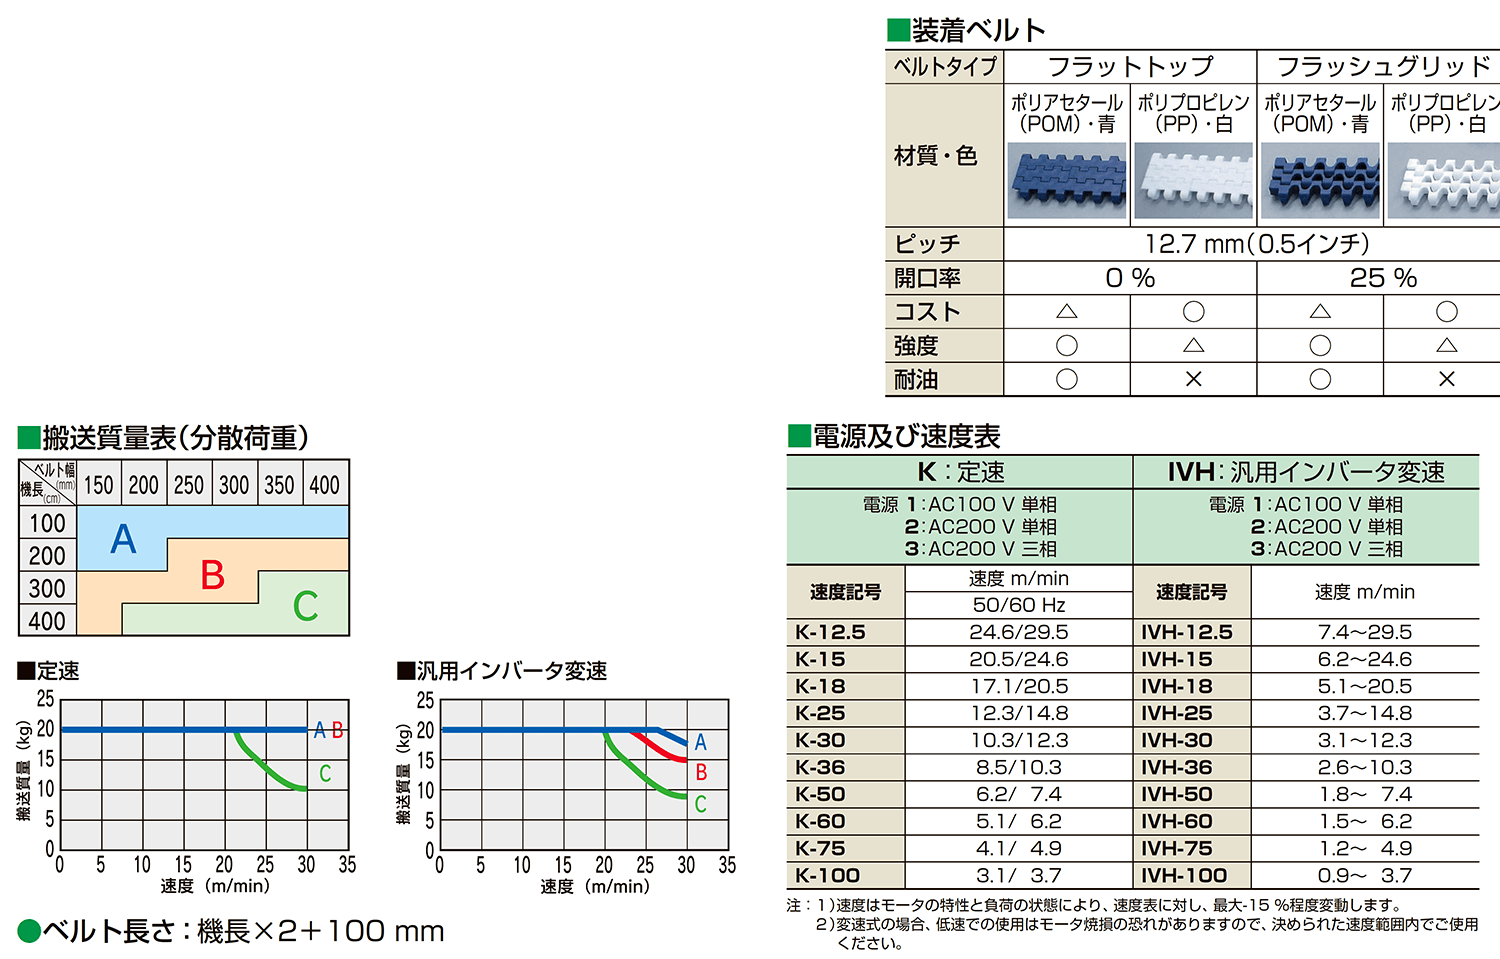Viewport: 1500px width, 959px height.
Task: Click the フラットトップ column header
Action: (x=1130, y=67)
